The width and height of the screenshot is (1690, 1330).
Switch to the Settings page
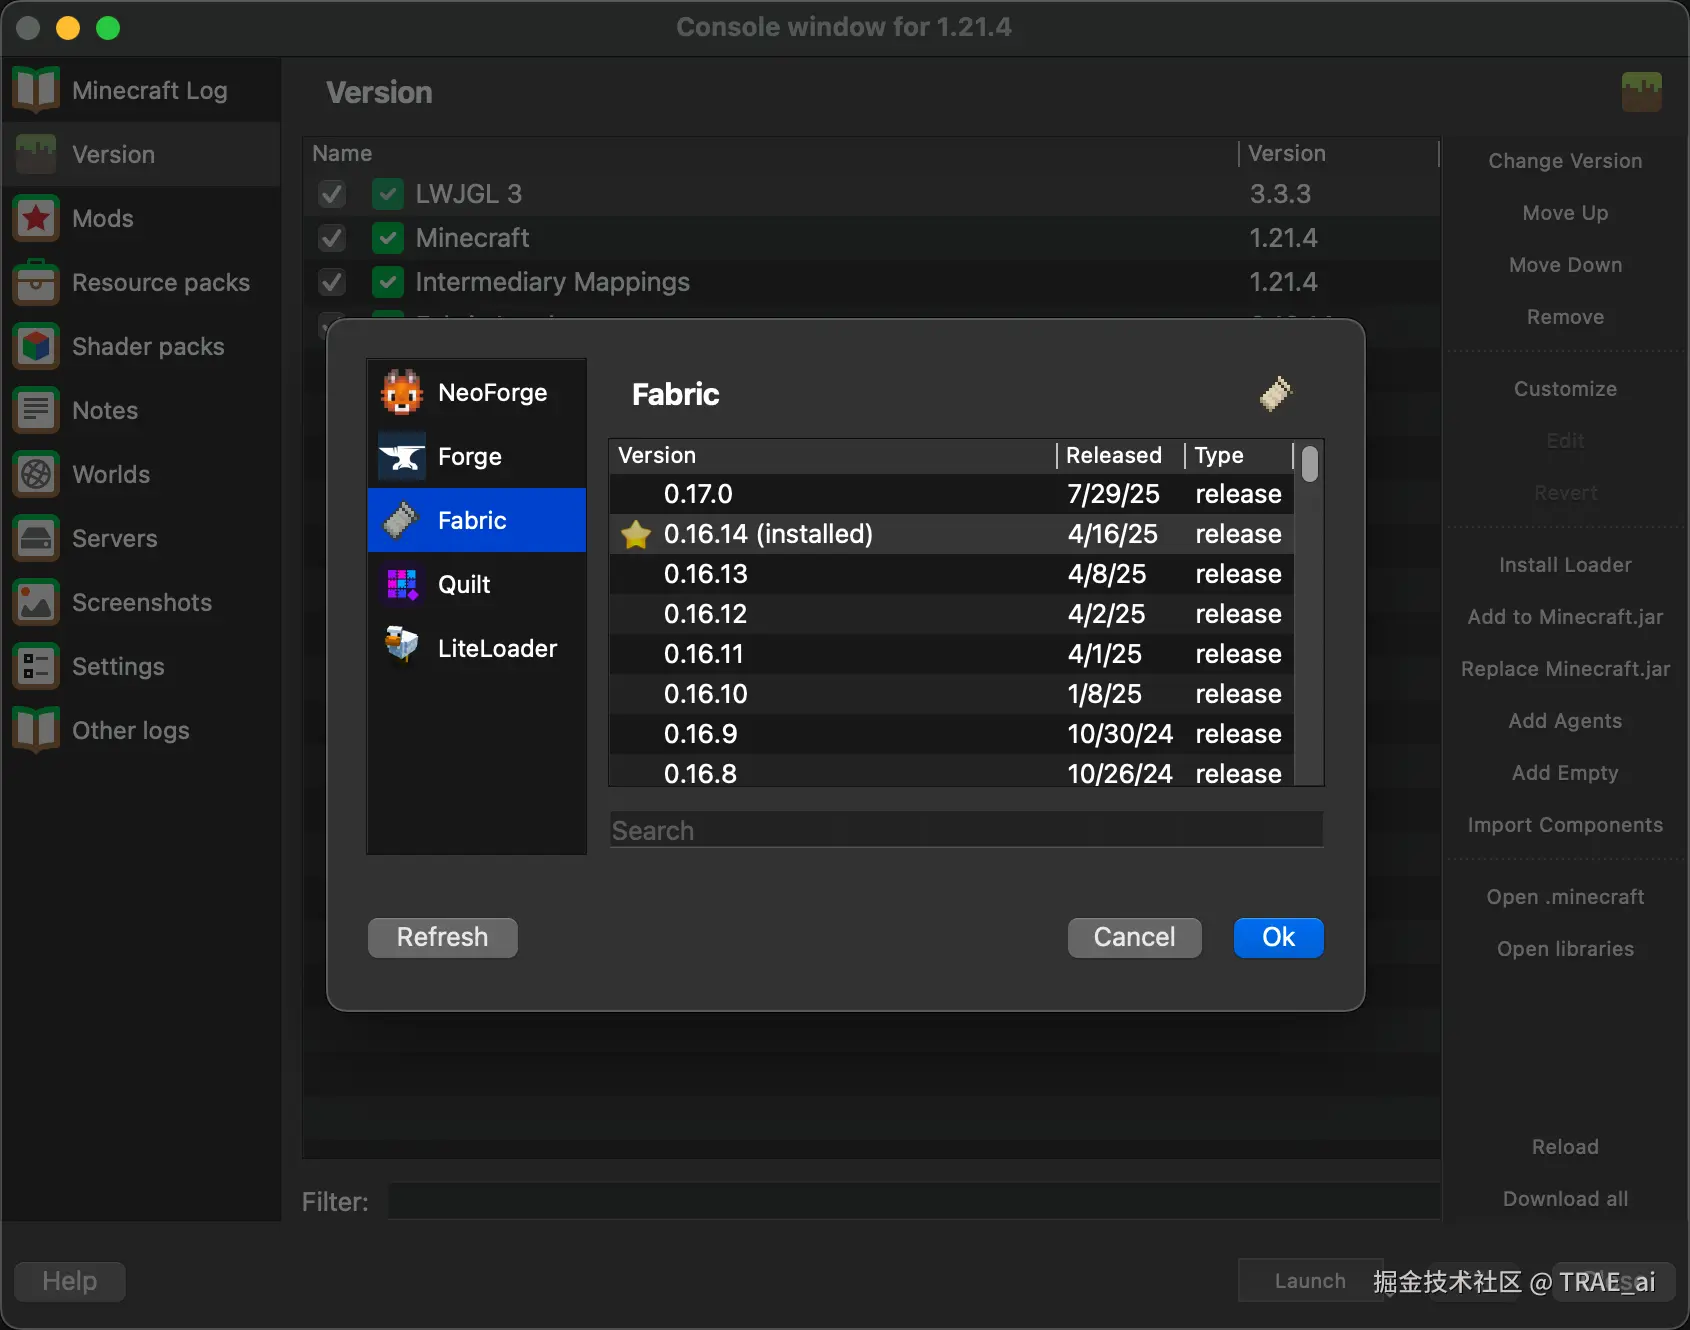(x=142, y=666)
